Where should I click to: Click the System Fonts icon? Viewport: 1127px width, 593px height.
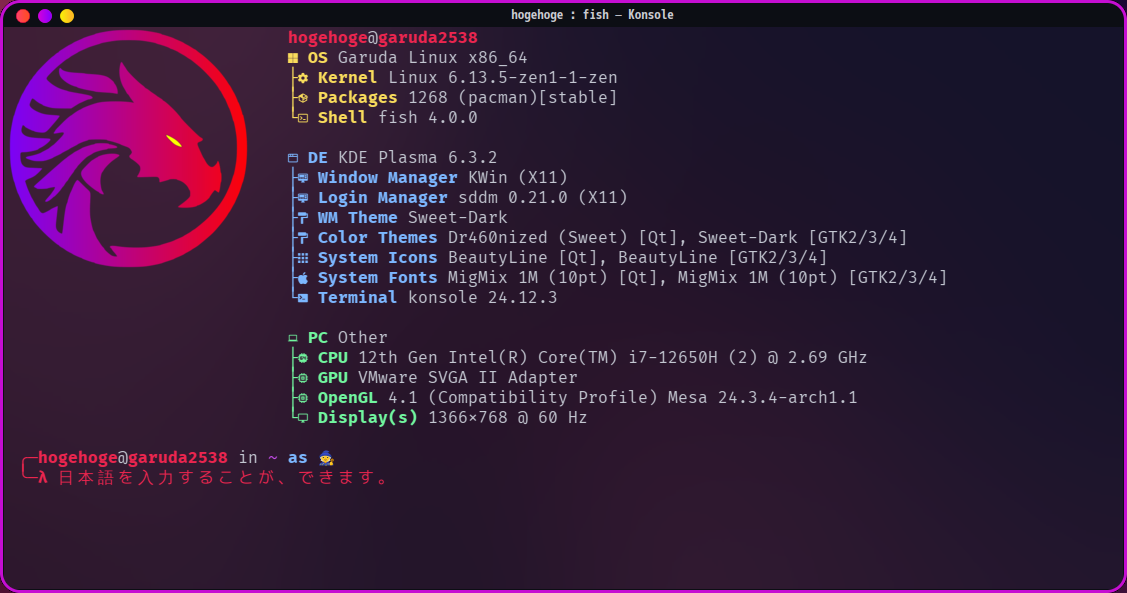click(303, 278)
